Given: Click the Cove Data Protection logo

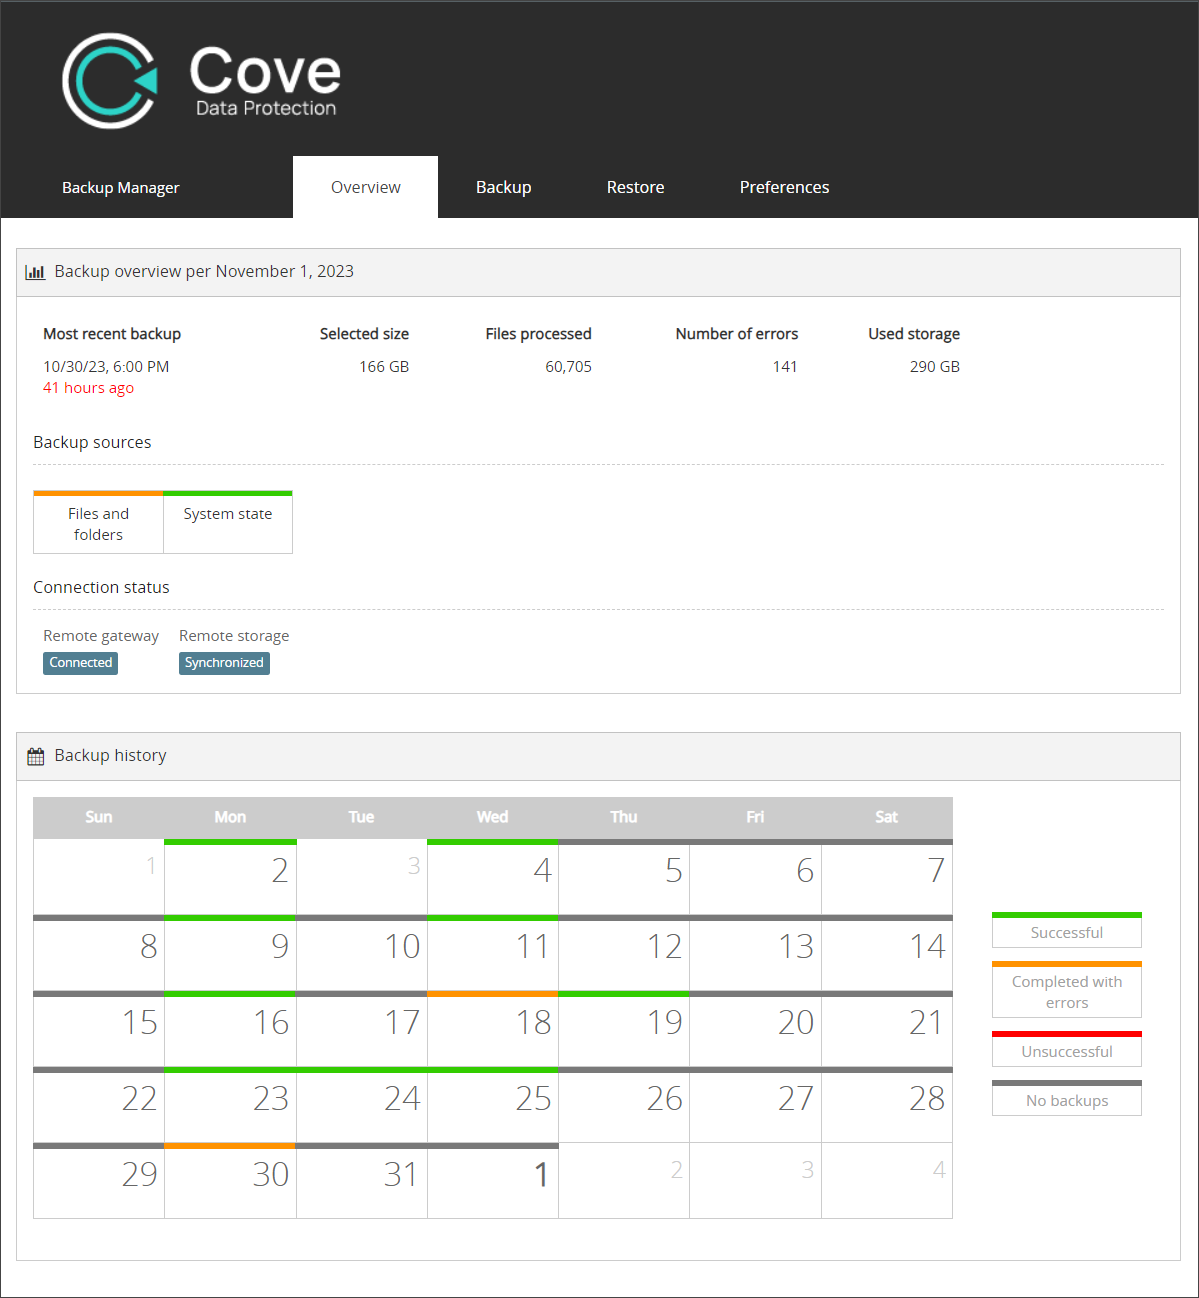Looking at the screenshot, I should [201, 81].
